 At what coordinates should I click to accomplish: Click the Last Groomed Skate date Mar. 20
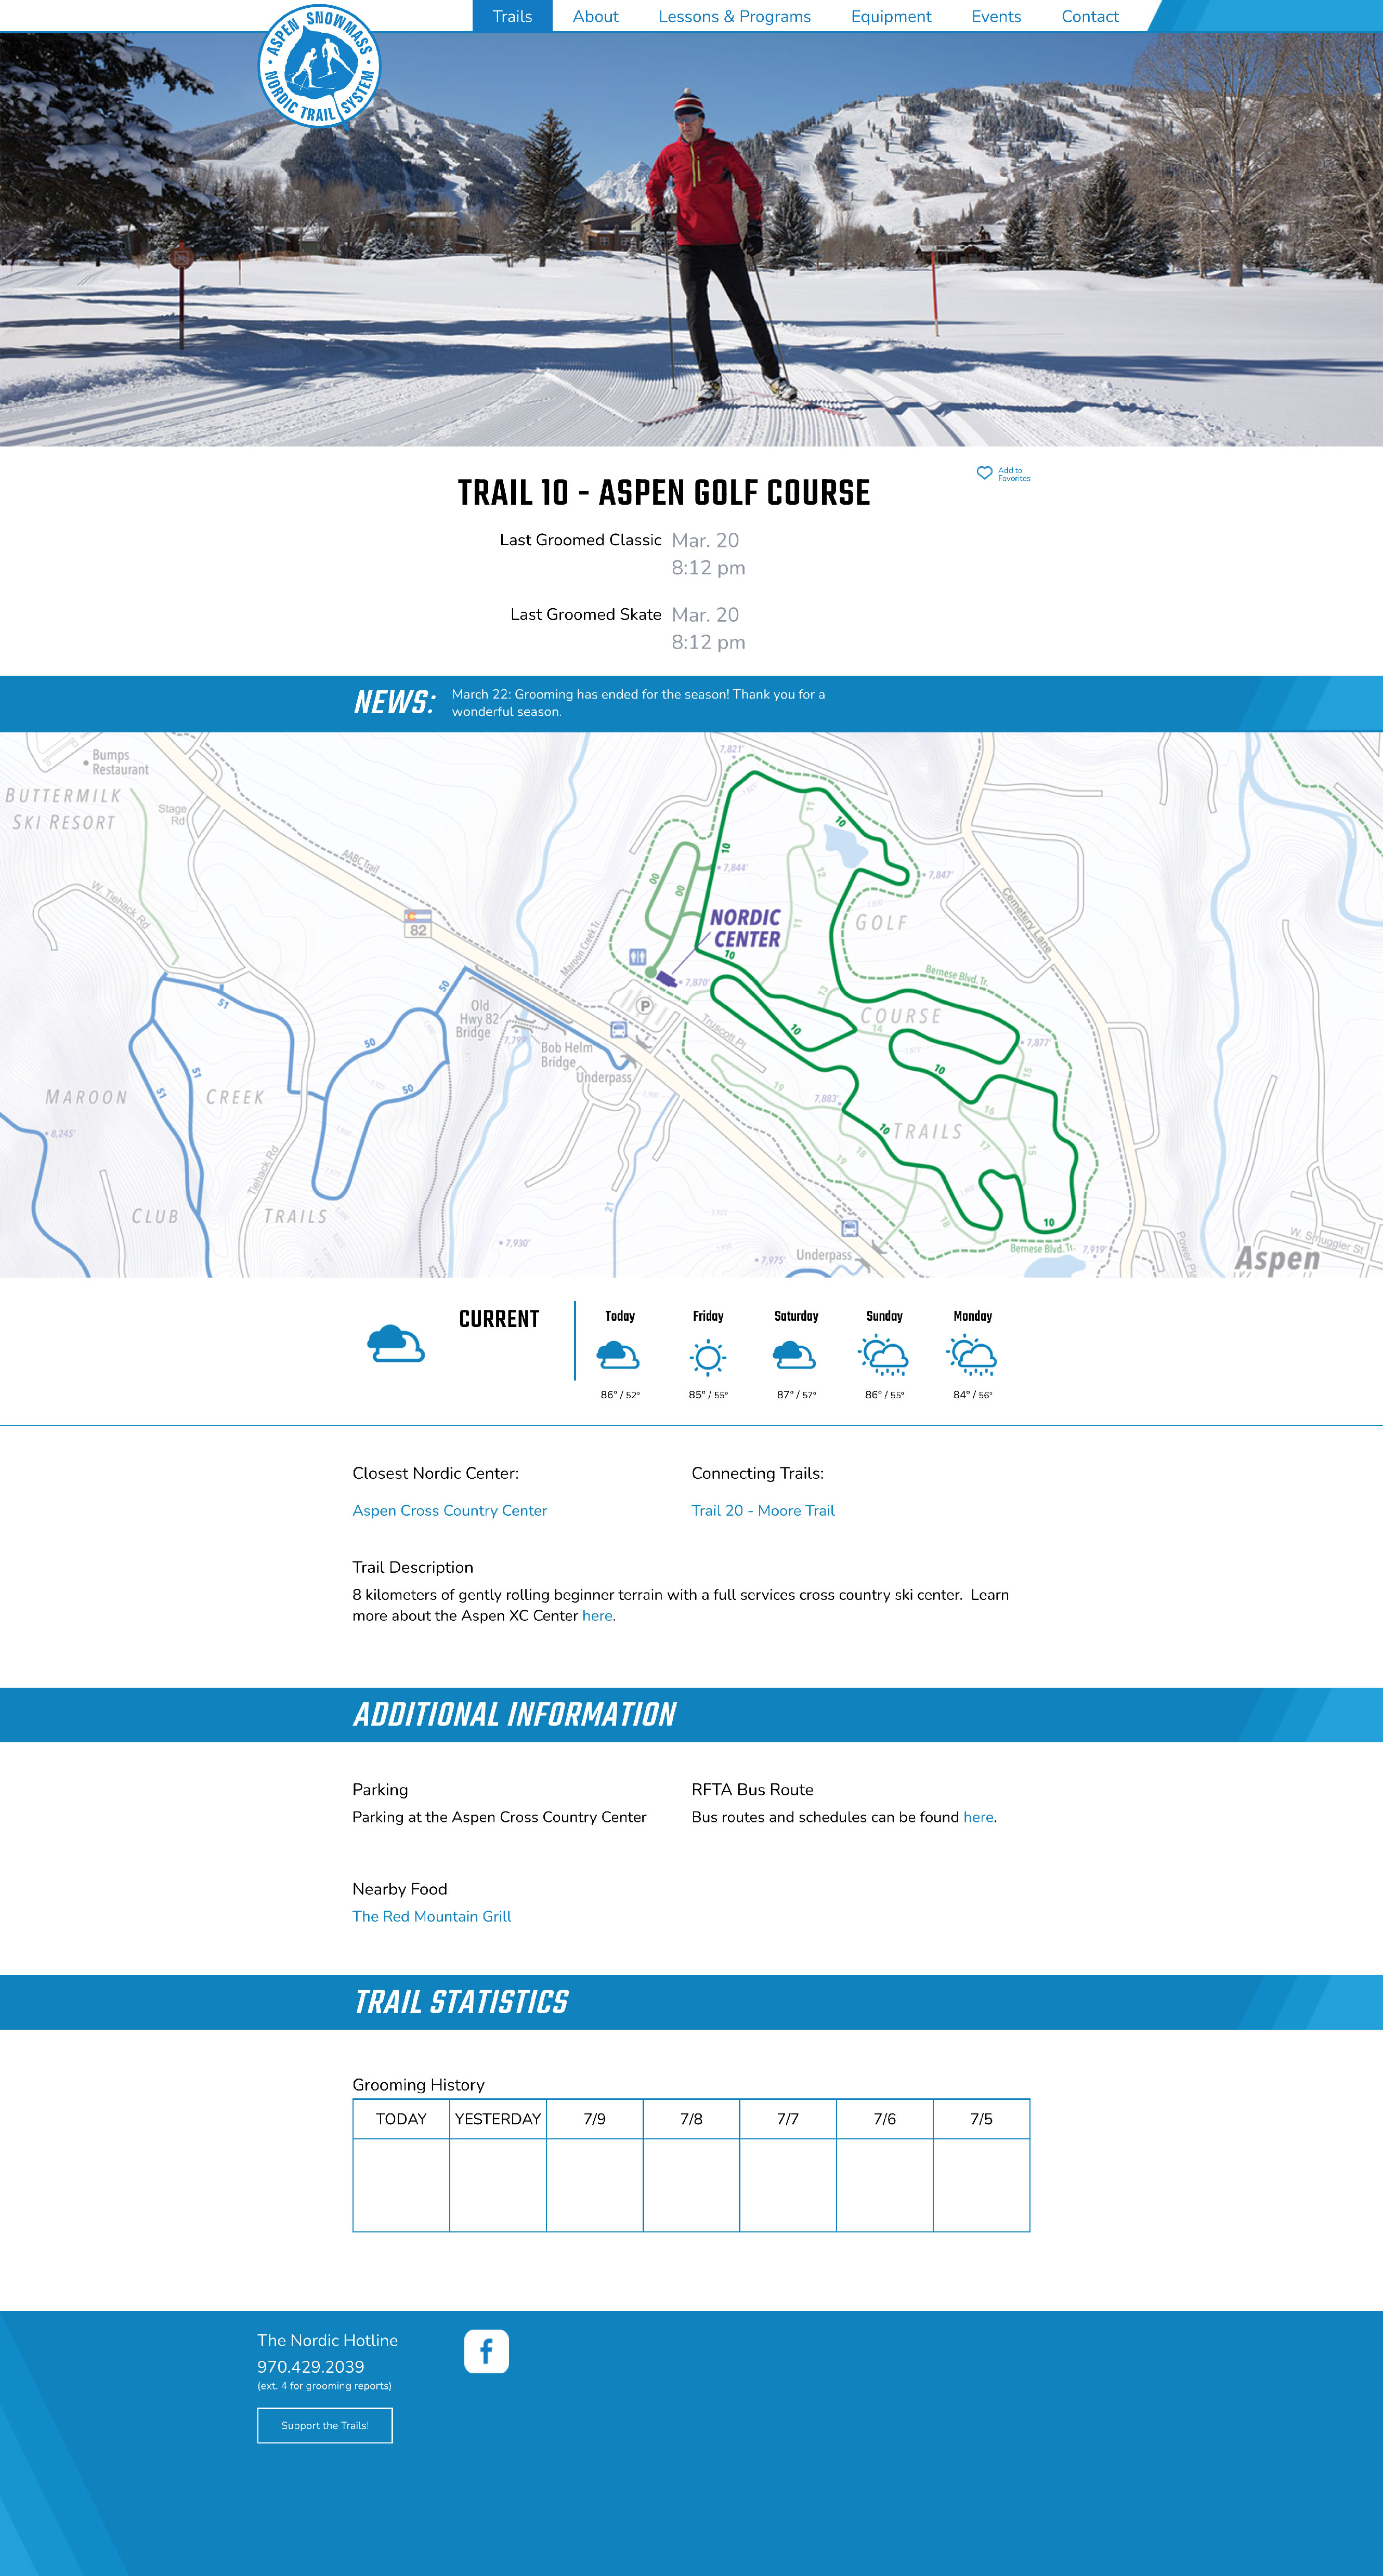click(x=705, y=615)
